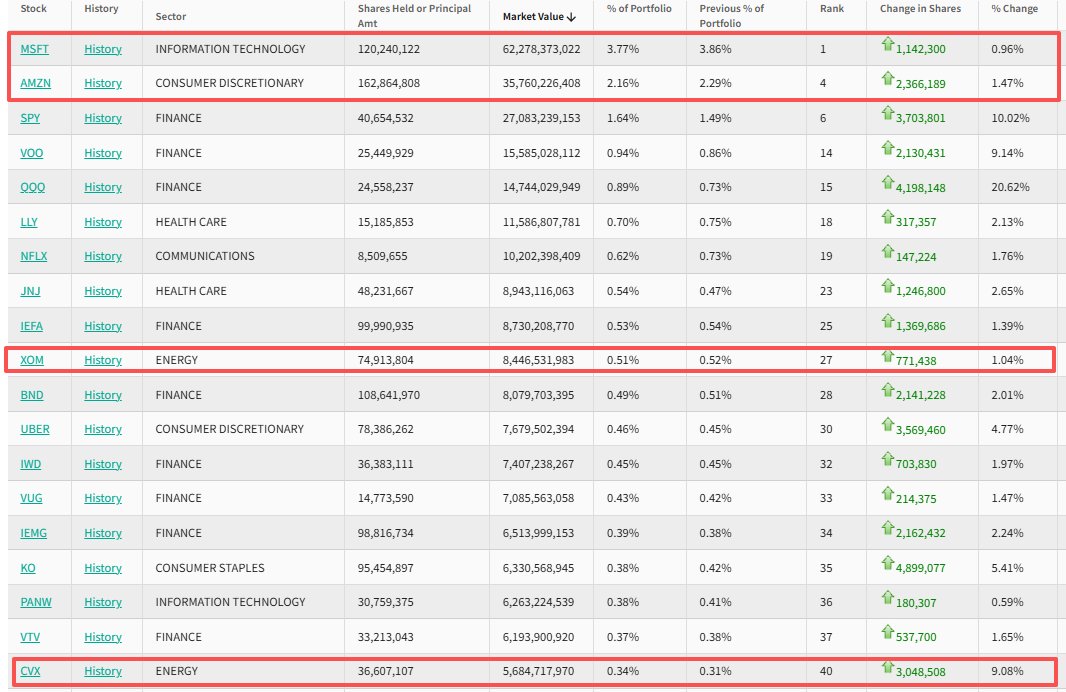Sort by the Market Value column header
Image resolution: width=1066 pixels, height=692 pixels.
click(539, 16)
